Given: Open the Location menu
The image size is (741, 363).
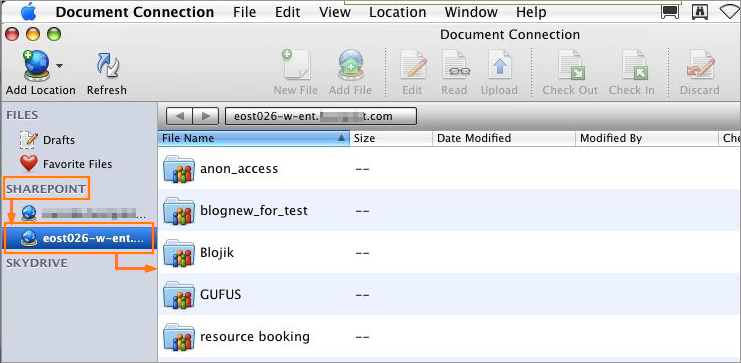Looking at the screenshot, I should [x=397, y=12].
